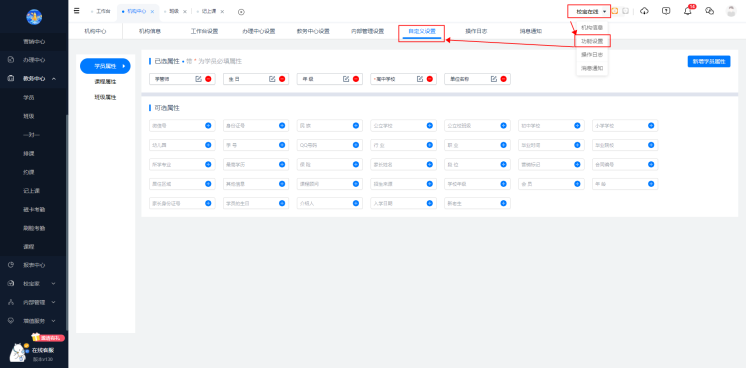This screenshot has width=746, height=368.
Task: Open 营销中心 in the sidebar
Action: [x=34, y=41]
